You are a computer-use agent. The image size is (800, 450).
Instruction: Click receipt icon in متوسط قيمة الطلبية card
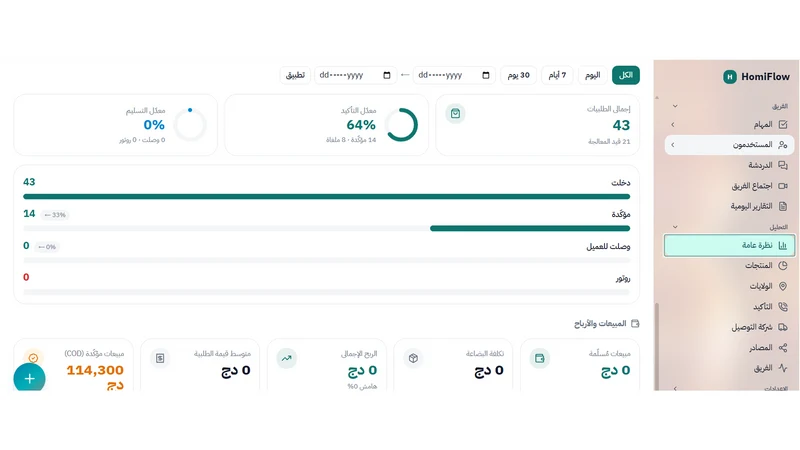click(160, 358)
